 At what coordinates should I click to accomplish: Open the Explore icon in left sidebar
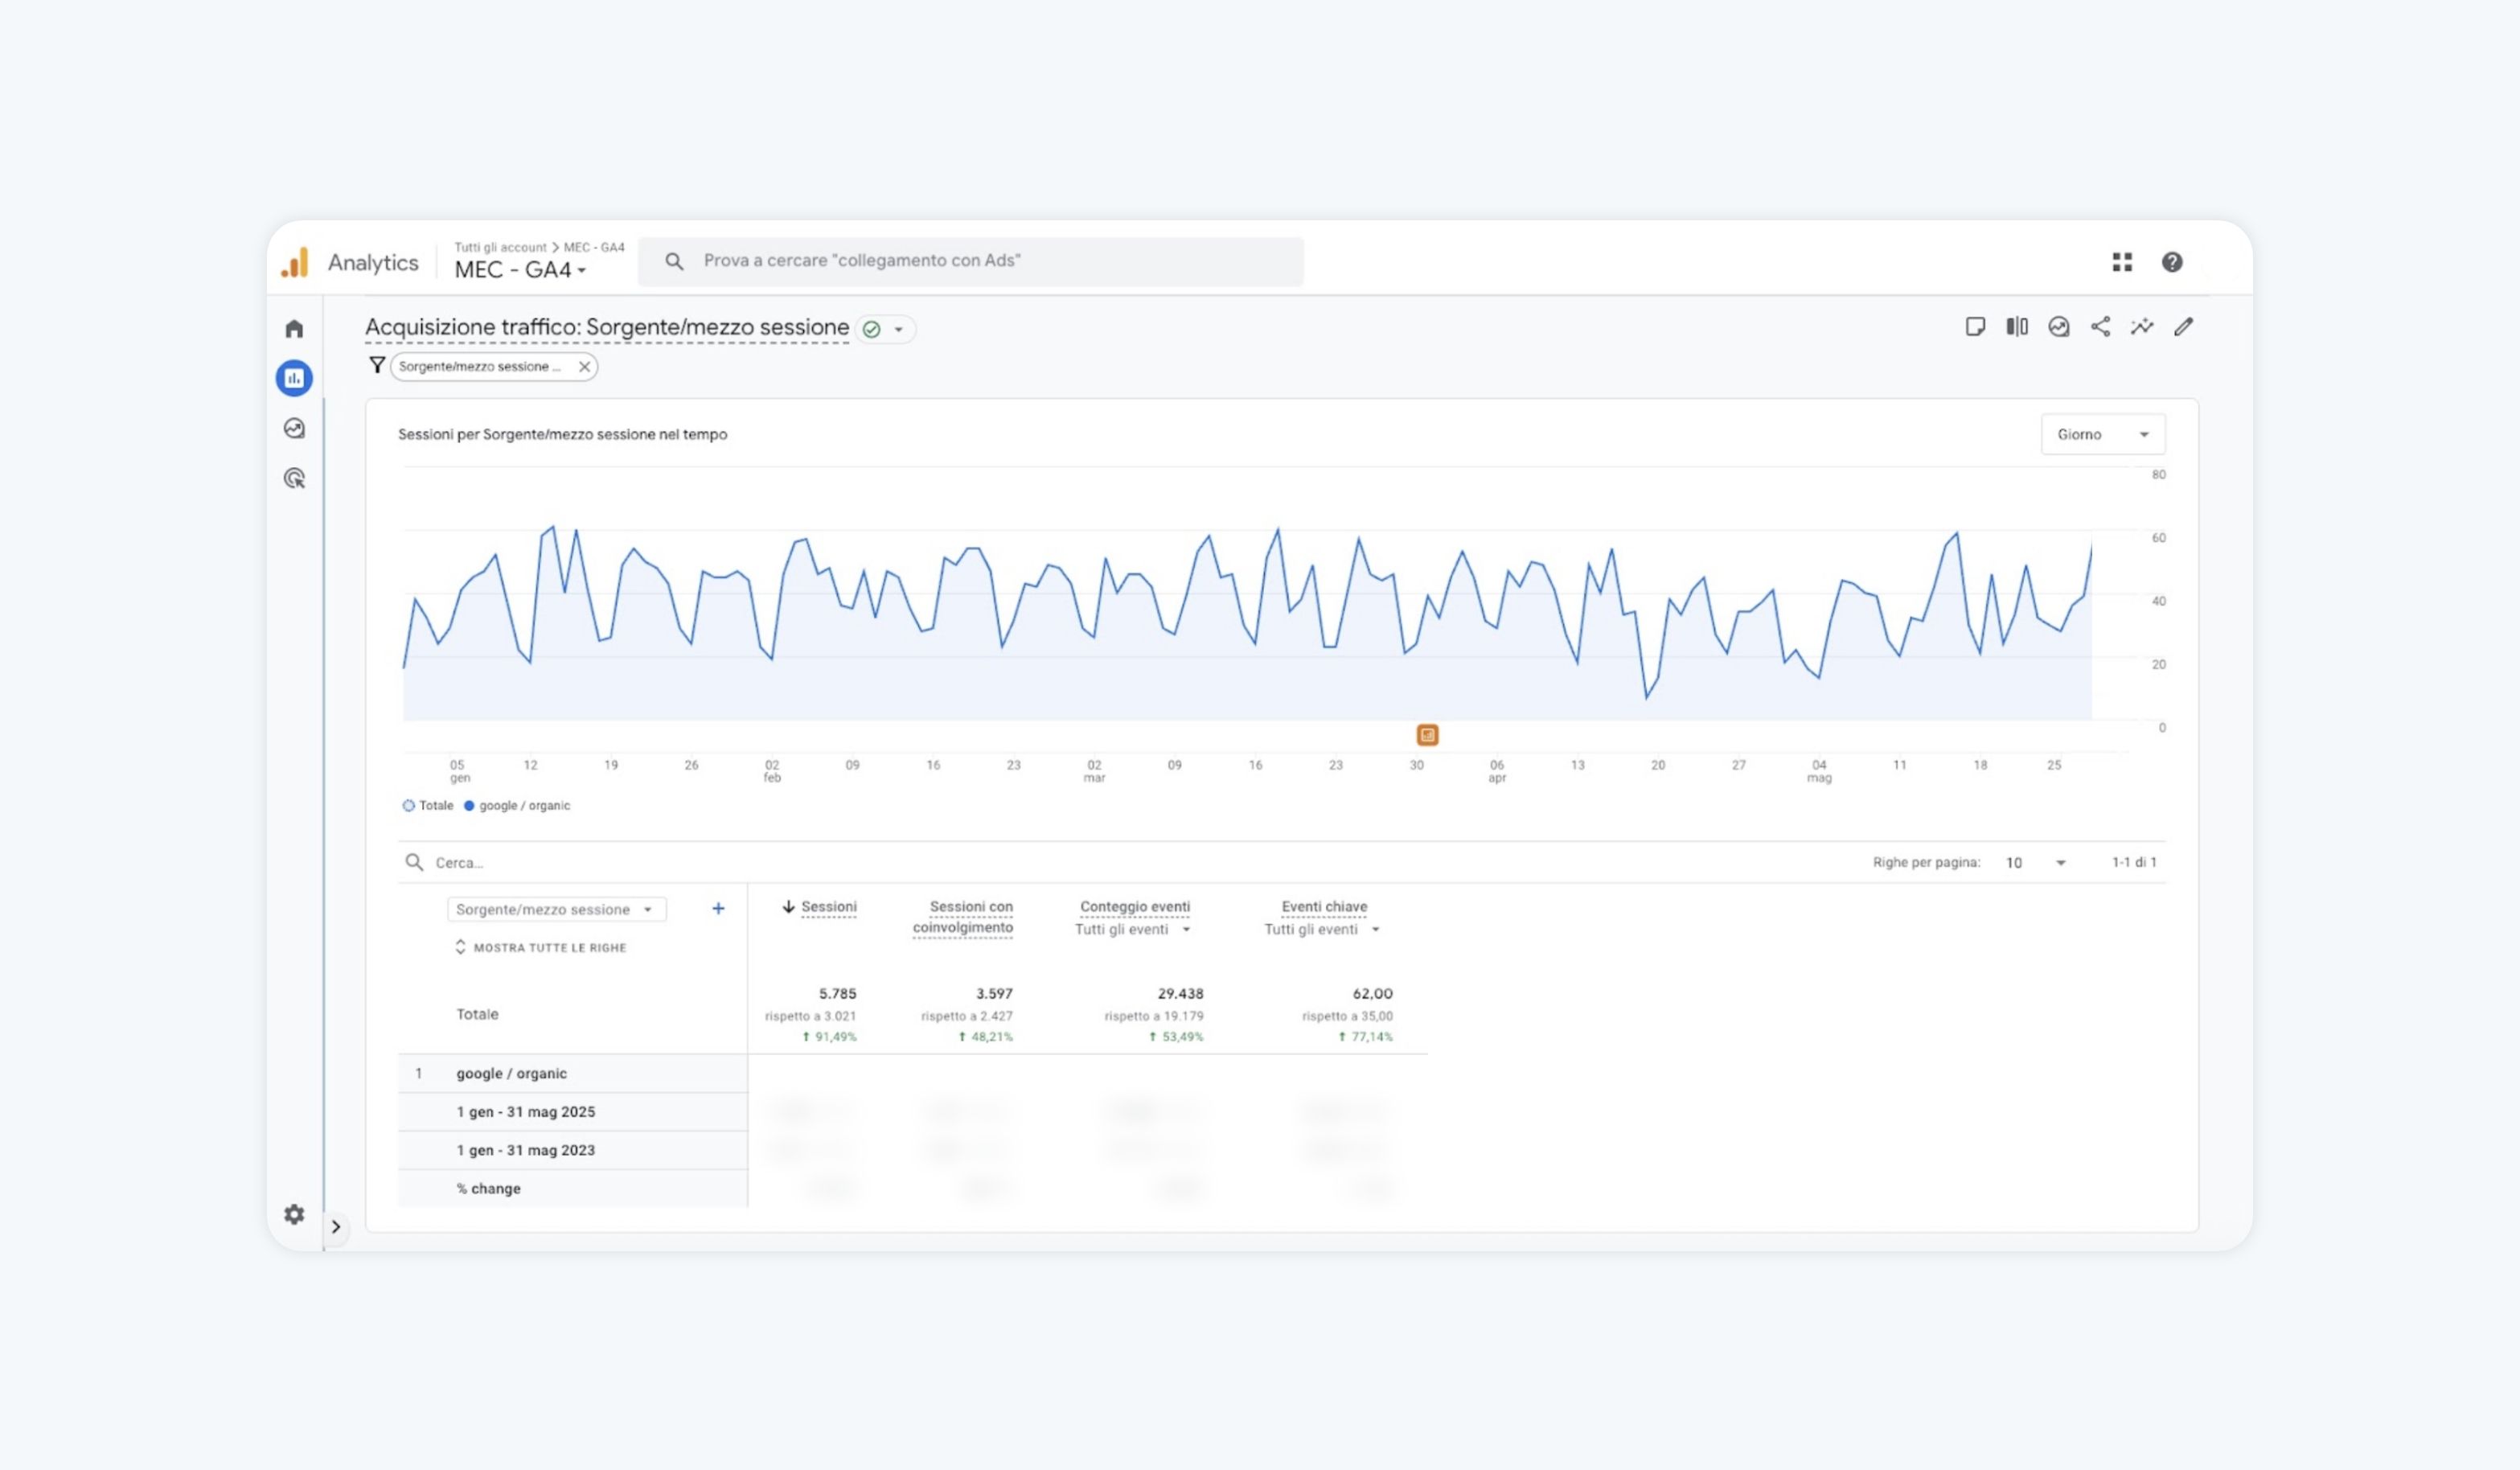(294, 428)
